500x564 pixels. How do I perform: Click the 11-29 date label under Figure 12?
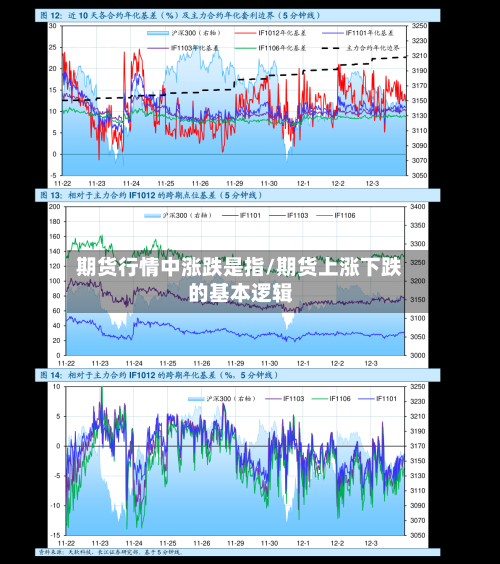click(x=235, y=183)
